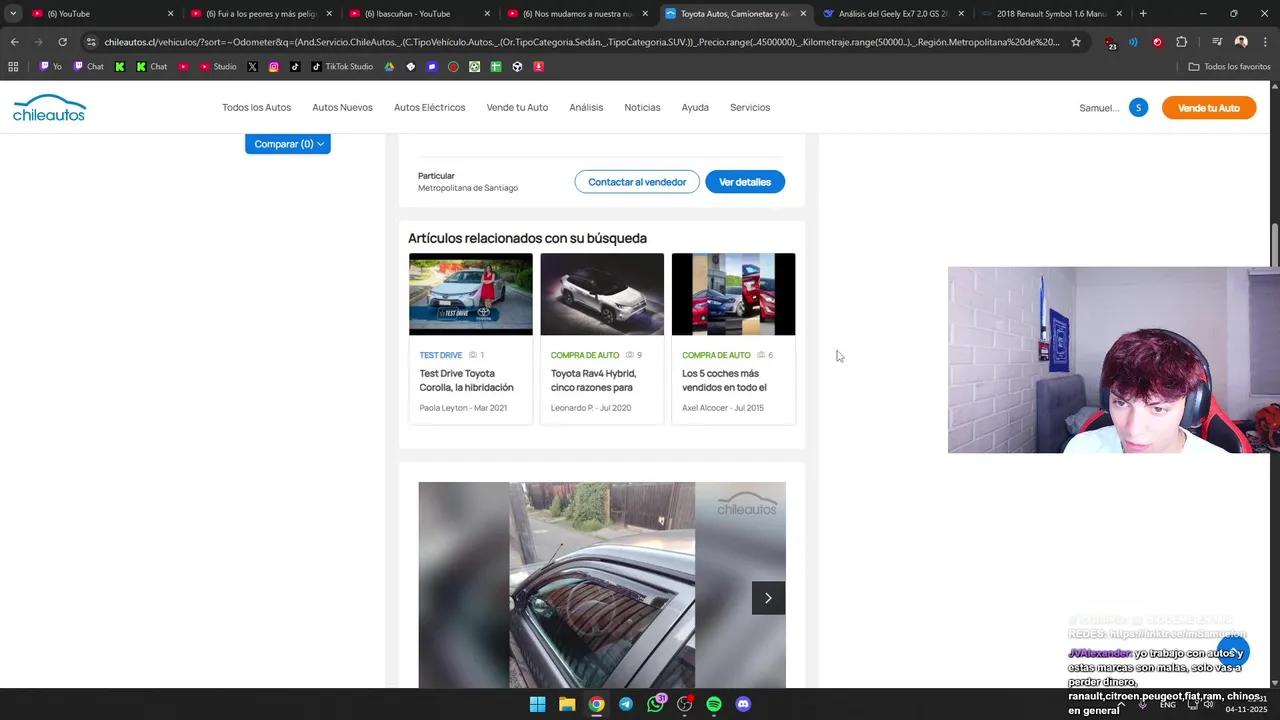Open Test Drive Toyota Corolla article
1280x720 pixels.
[467, 380]
